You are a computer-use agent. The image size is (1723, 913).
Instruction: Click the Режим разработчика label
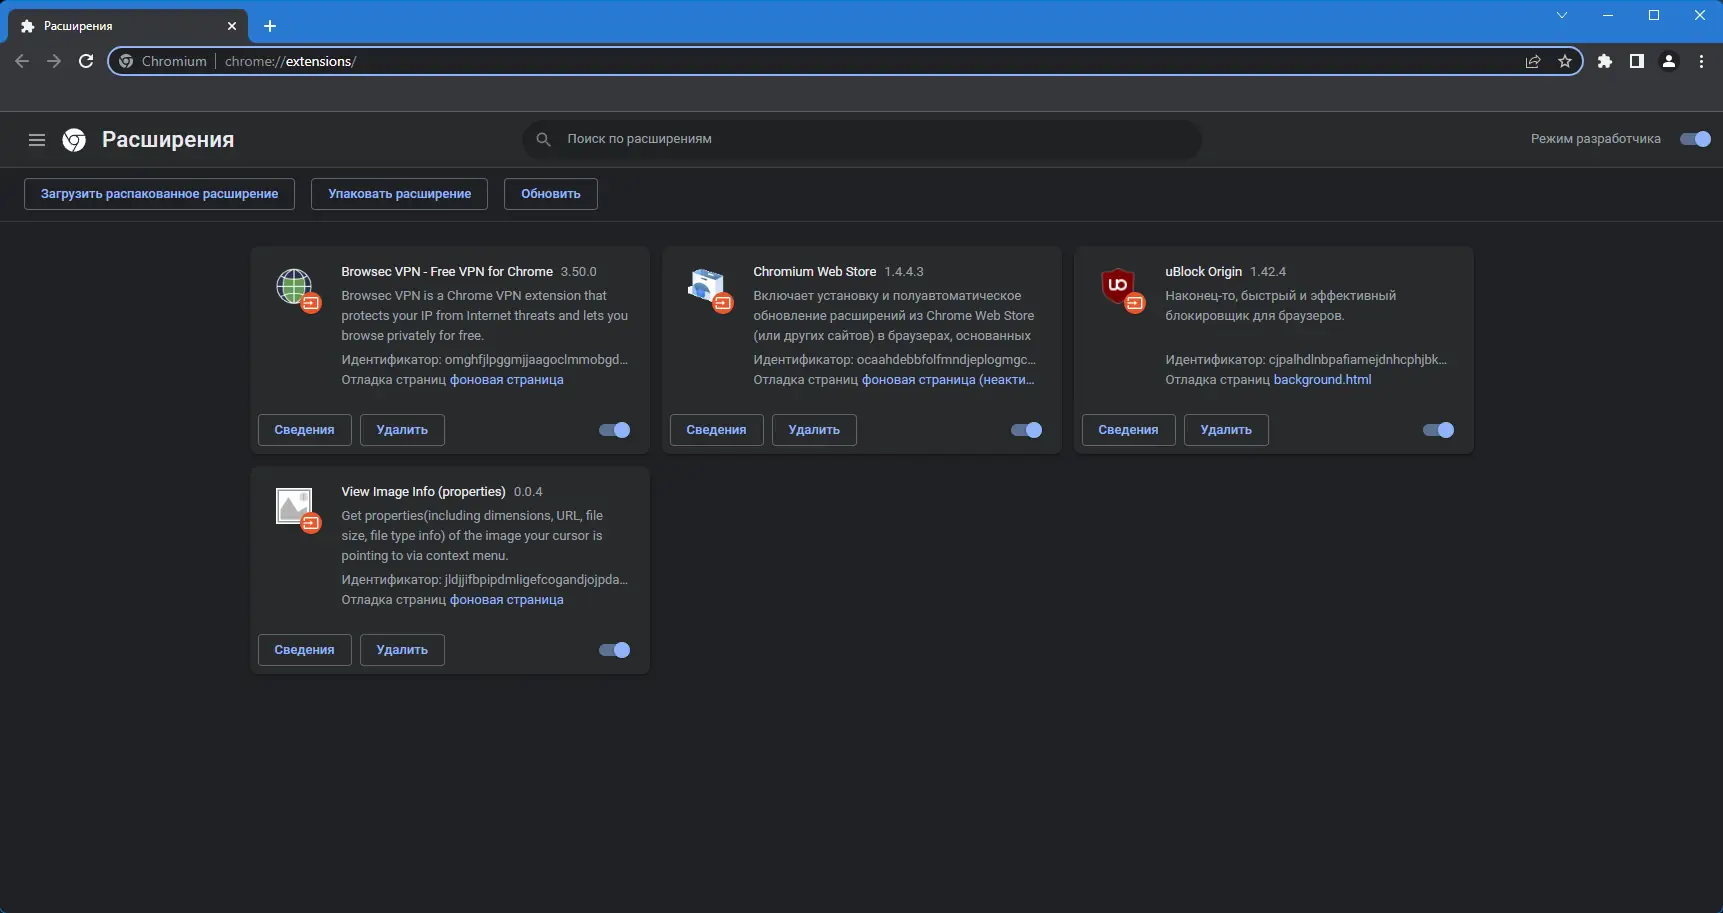point(1596,139)
